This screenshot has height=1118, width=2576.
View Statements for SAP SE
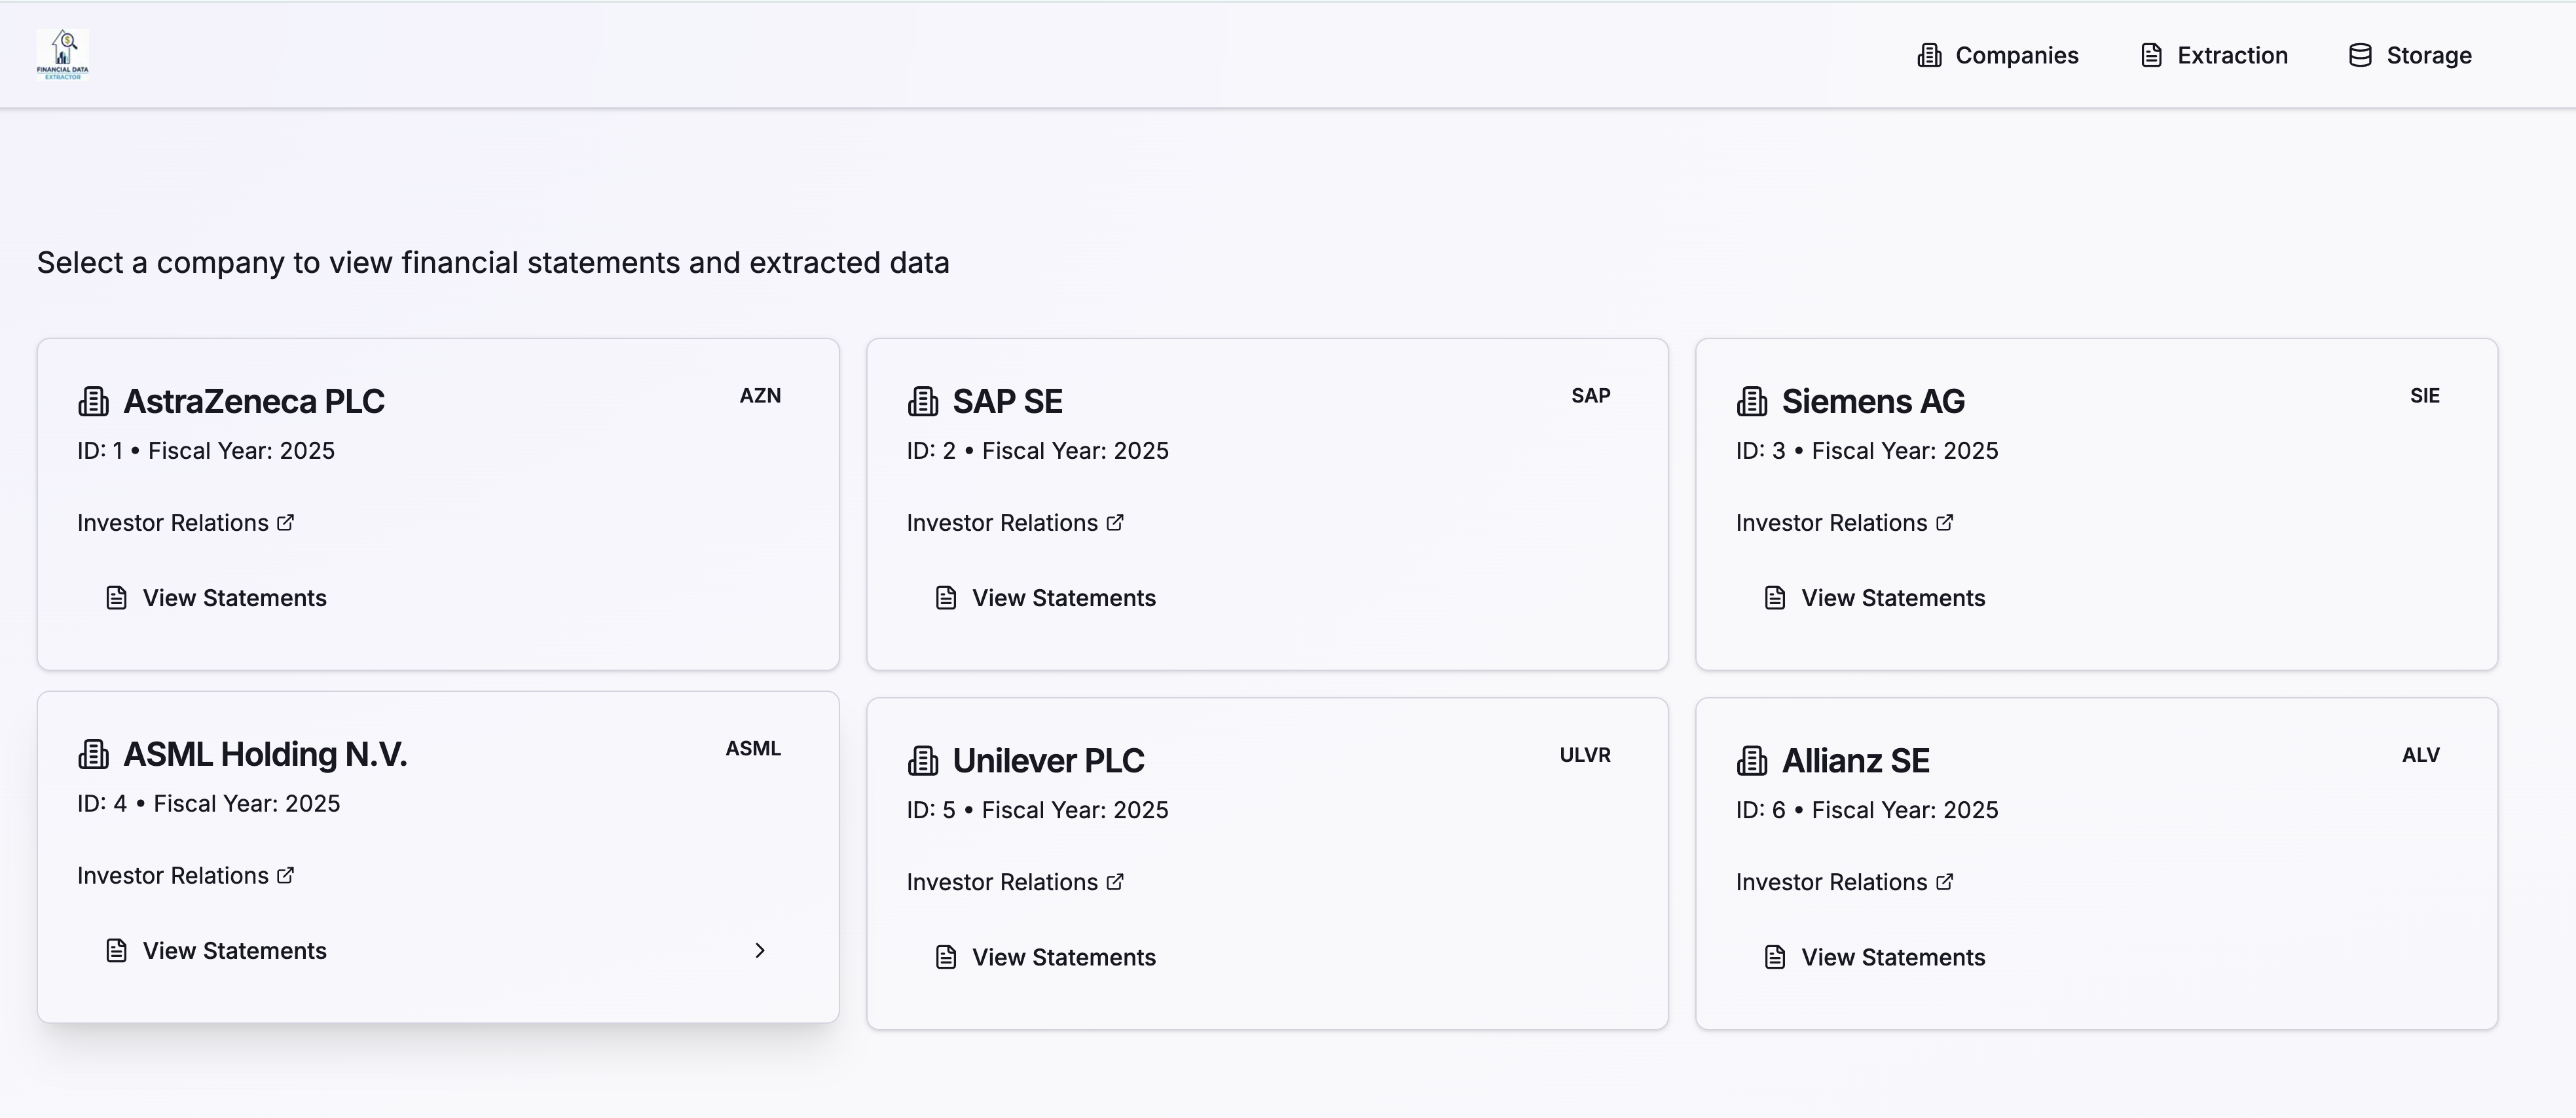pos(1063,598)
